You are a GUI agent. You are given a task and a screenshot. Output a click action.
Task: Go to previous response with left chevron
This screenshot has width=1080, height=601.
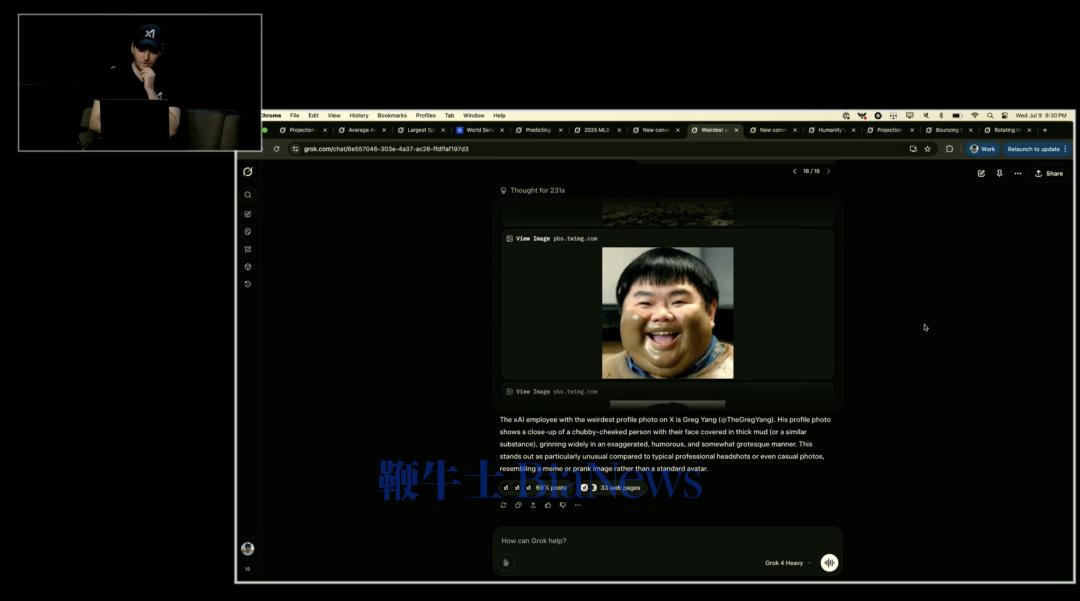click(794, 171)
